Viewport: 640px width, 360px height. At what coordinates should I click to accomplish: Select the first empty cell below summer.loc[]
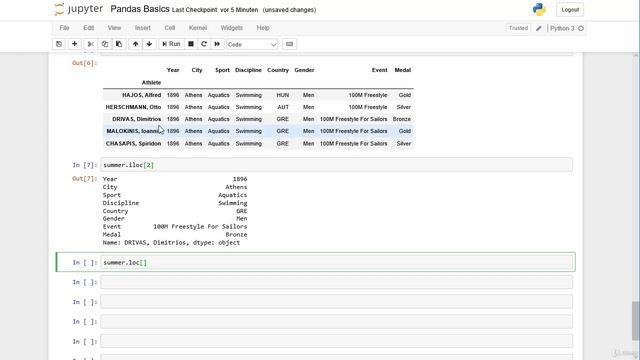click(x=336, y=282)
